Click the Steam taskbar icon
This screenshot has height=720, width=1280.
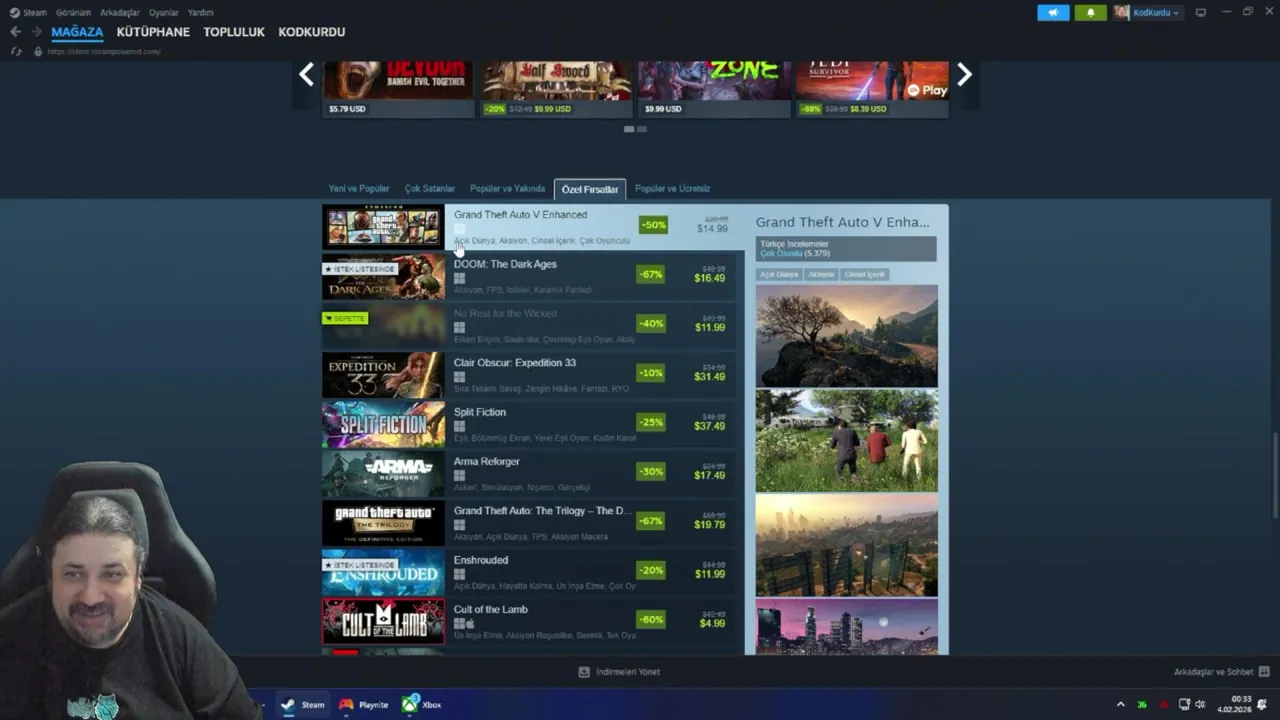303,704
